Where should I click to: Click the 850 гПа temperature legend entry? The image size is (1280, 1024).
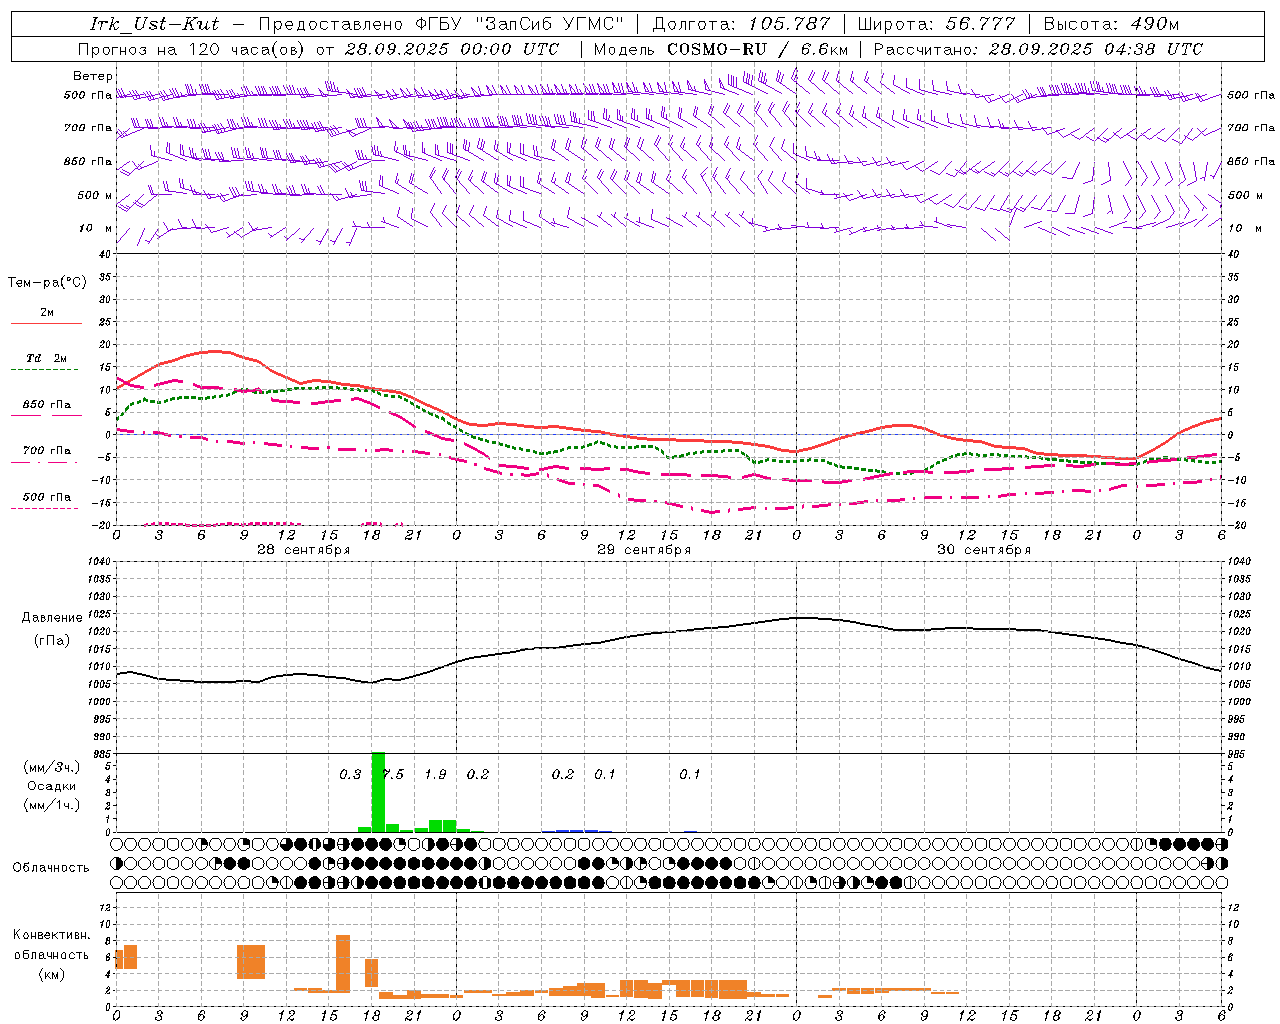46,405
